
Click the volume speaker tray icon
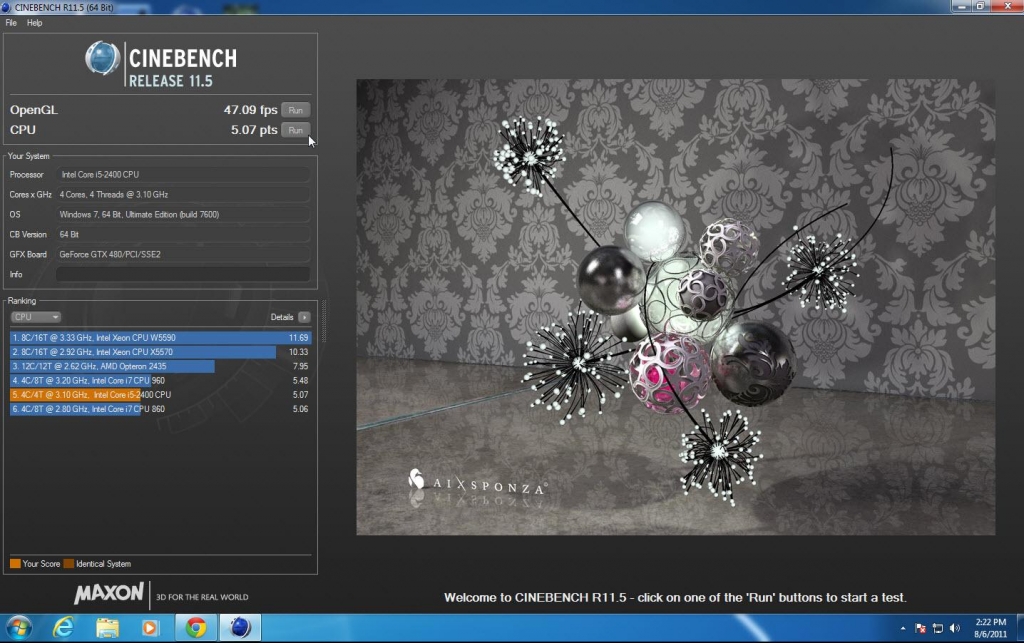(954, 628)
